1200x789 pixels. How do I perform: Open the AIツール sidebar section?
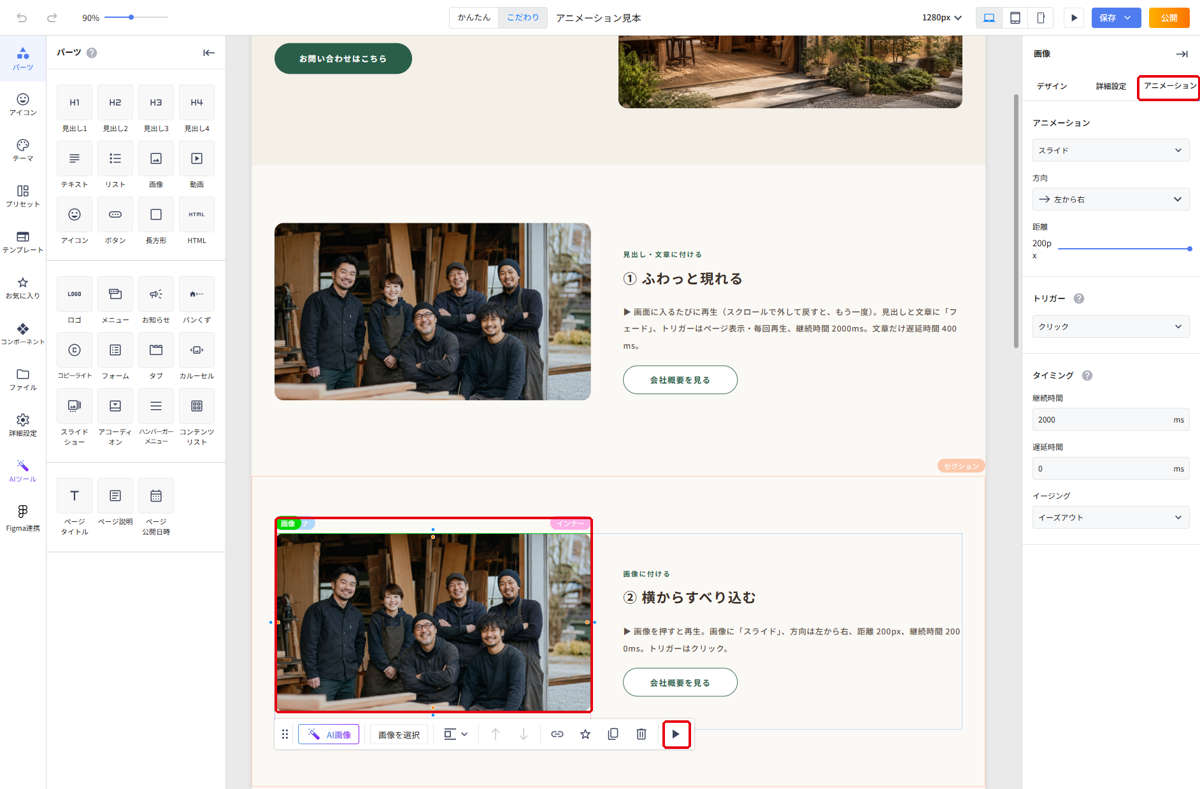pos(23,471)
